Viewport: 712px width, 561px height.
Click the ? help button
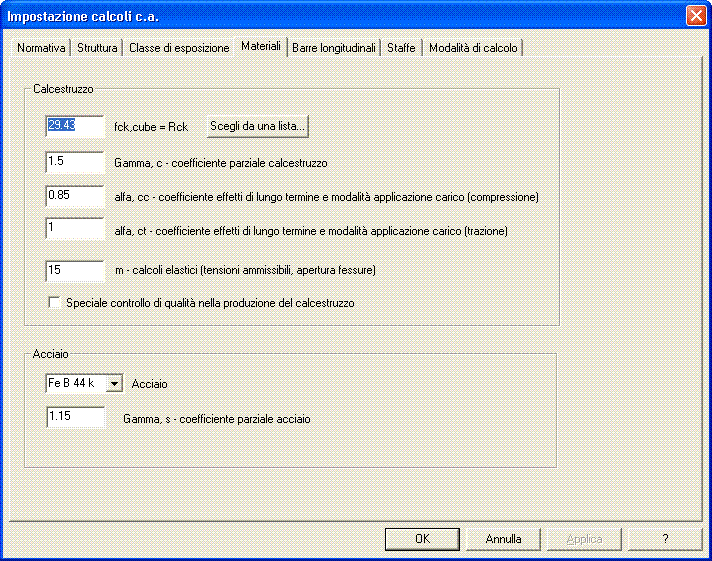coord(665,538)
